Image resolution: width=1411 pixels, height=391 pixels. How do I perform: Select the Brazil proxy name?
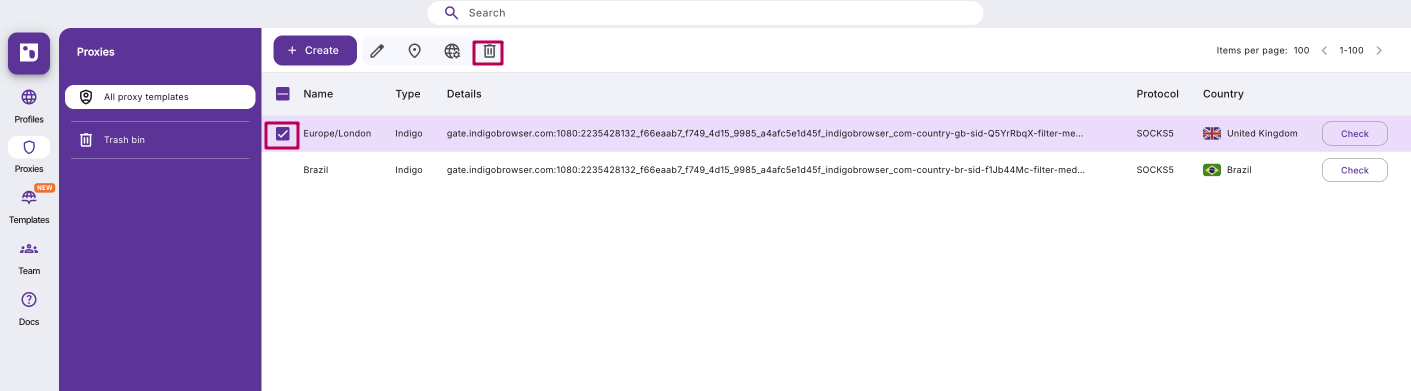pos(316,170)
